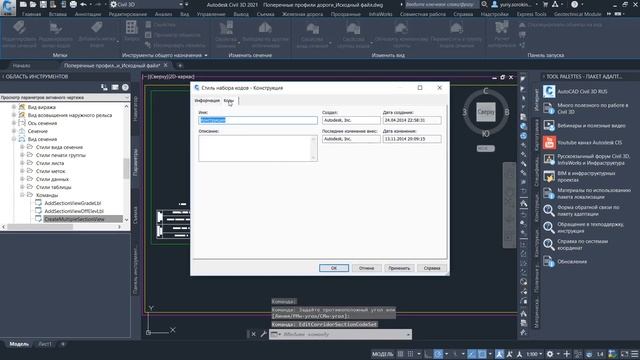Switch to the Модель layout tab
Image resolution: width=640 pixels, height=360 pixels.
tap(19, 344)
